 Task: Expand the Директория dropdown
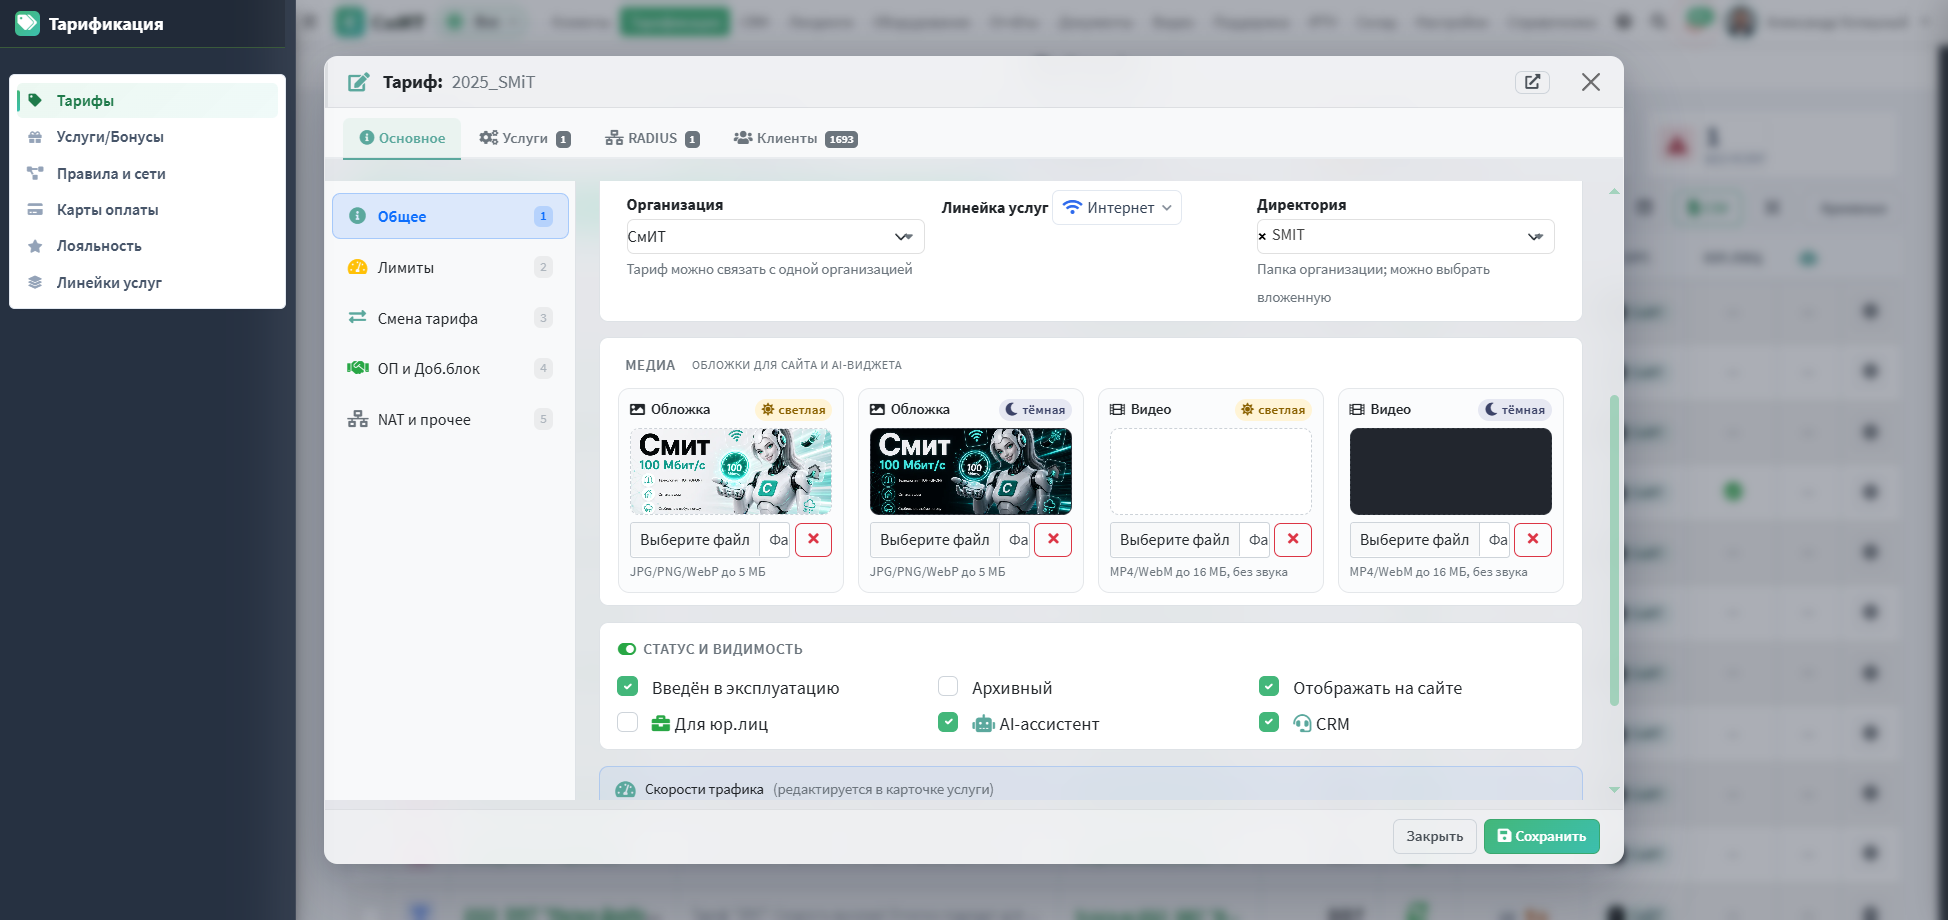[1405, 236]
